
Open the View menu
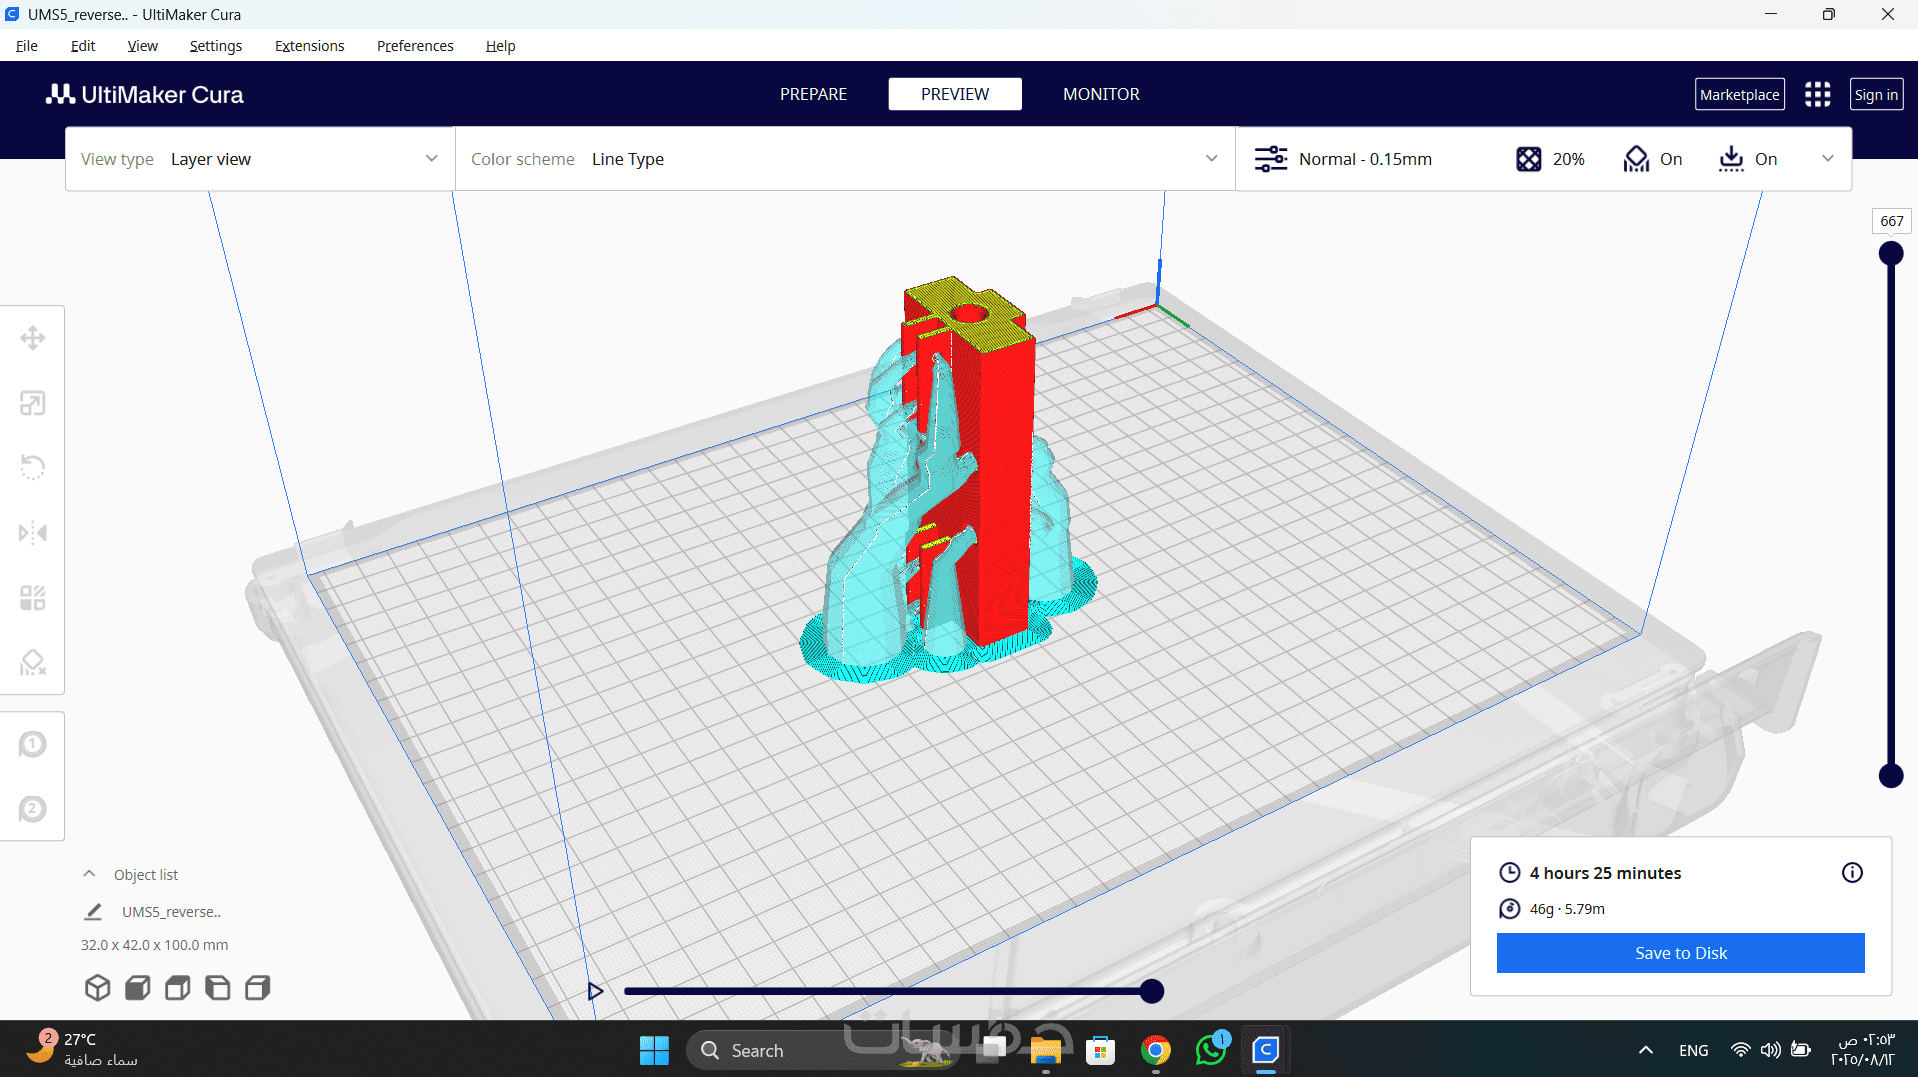pyautogui.click(x=143, y=46)
